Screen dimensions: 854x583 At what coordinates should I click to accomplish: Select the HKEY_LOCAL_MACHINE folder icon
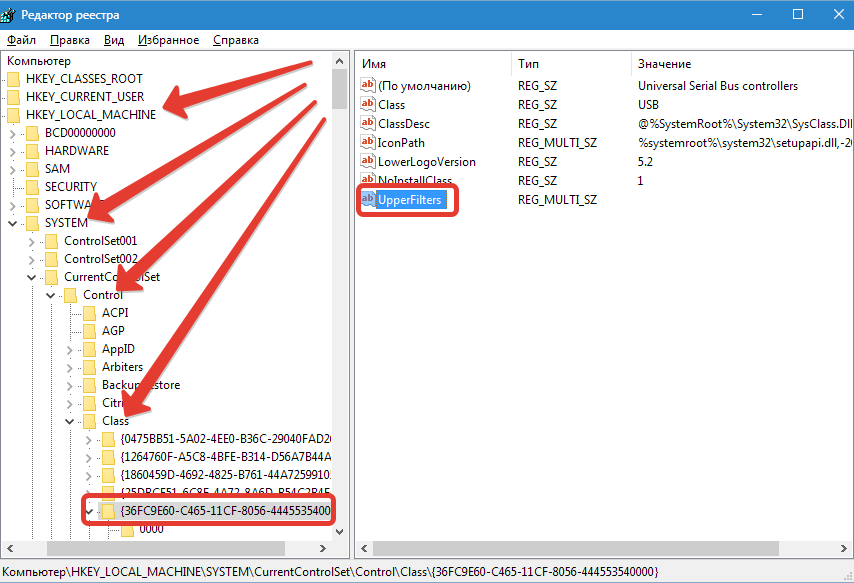point(14,115)
